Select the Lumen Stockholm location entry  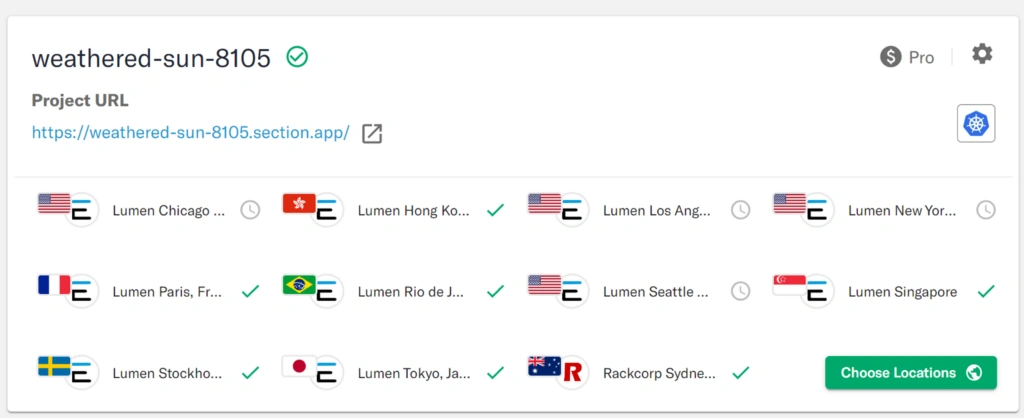point(148,373)
